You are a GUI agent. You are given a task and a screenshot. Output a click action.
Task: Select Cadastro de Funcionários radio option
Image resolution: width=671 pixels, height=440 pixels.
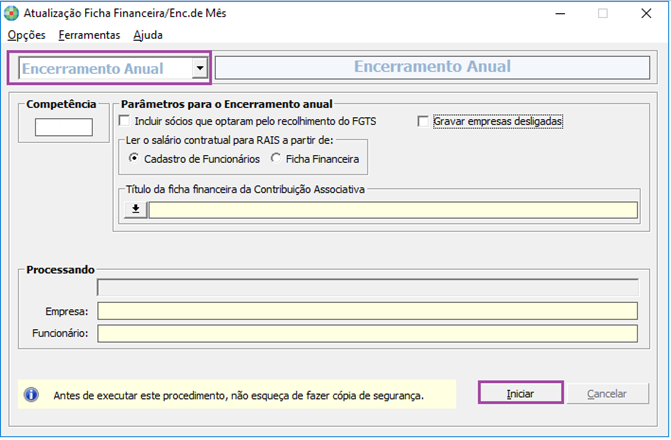[134, 158]
